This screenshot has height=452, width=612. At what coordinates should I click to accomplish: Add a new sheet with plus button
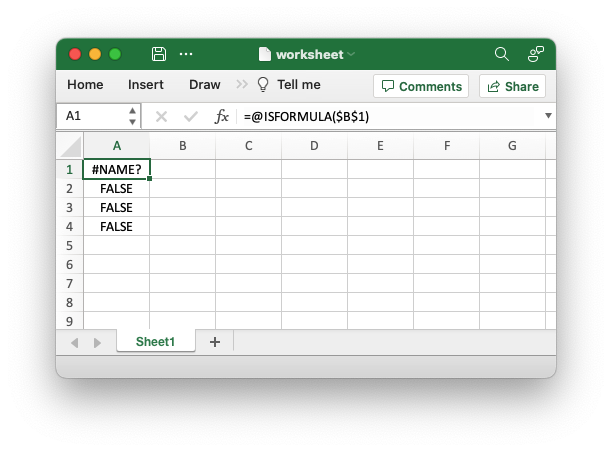tap(214, 342)
